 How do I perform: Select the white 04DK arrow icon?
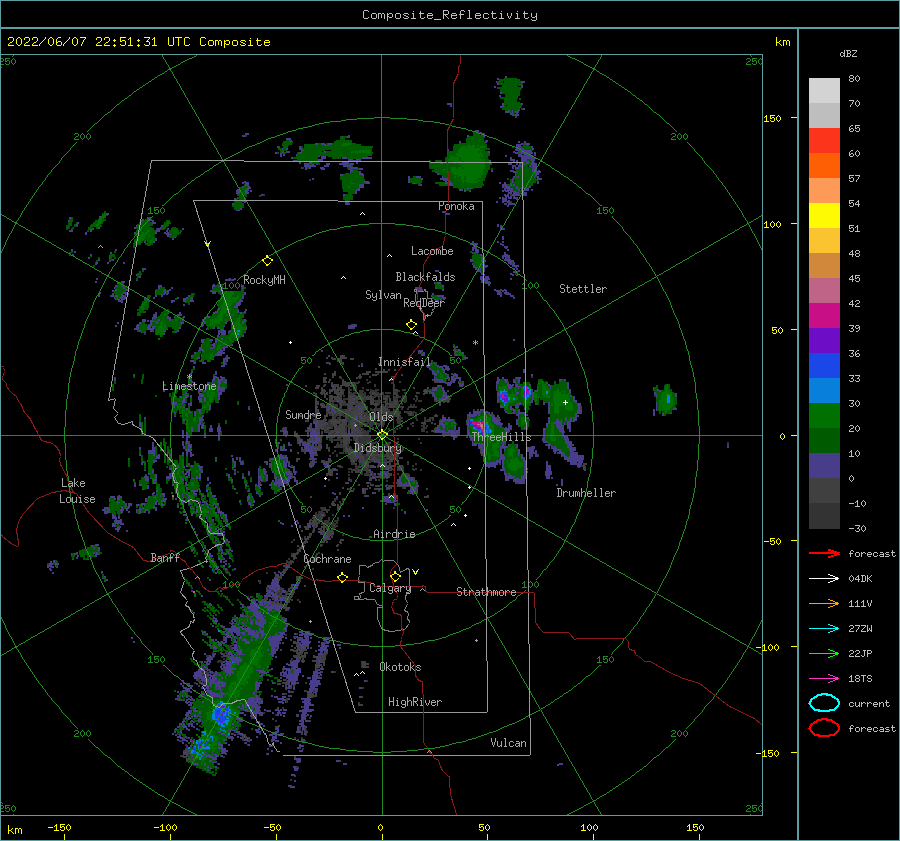[824, 579]
